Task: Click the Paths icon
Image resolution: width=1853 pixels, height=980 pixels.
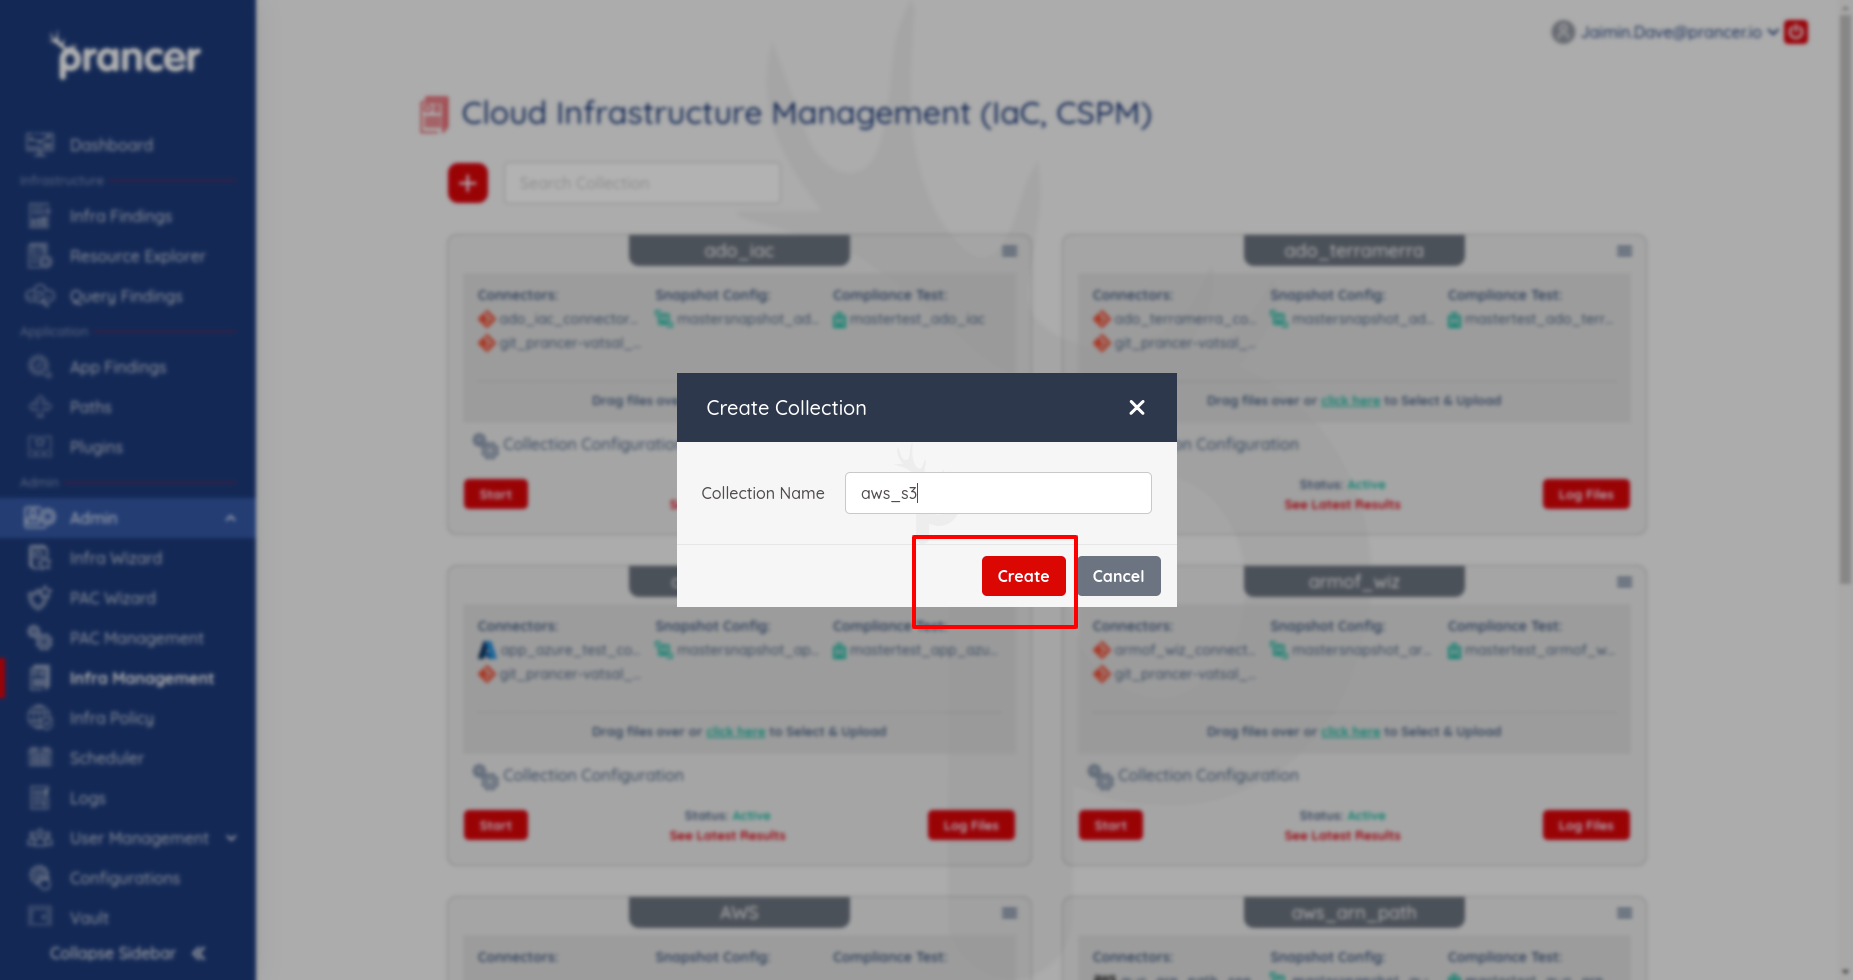Action: (x=40, y=406)
